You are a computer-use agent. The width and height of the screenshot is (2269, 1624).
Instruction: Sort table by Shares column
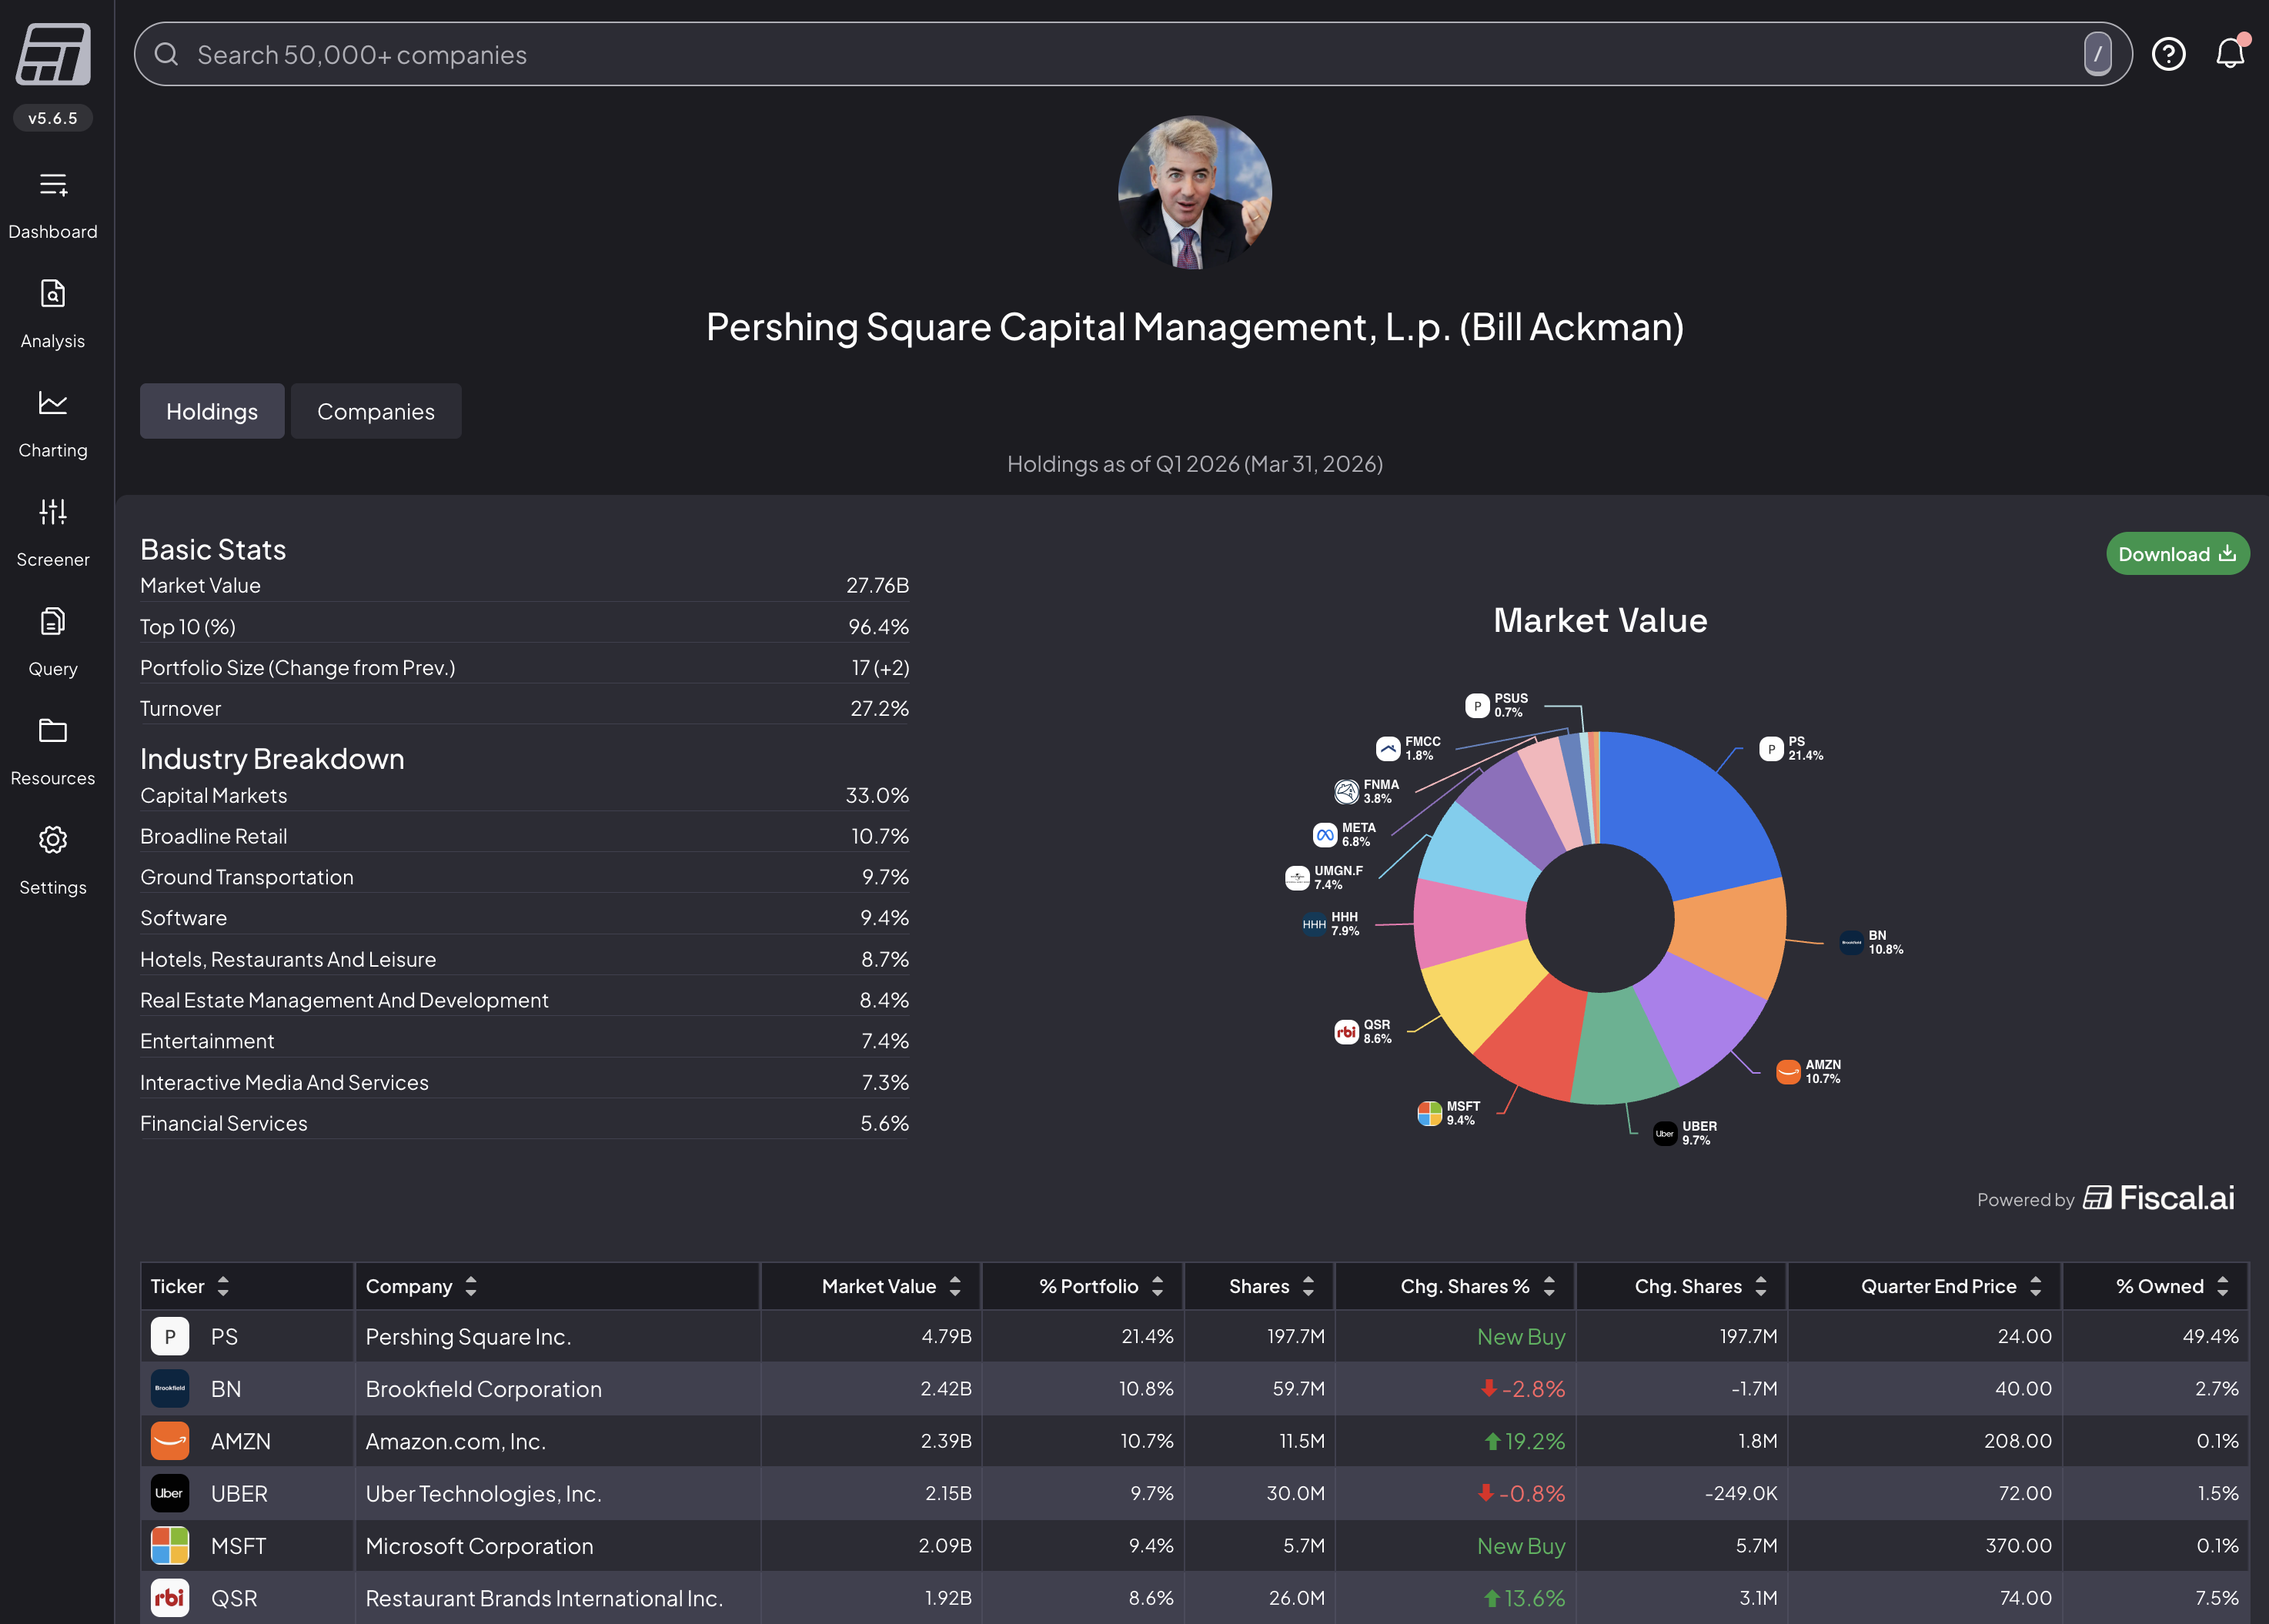point(1308,1286)
